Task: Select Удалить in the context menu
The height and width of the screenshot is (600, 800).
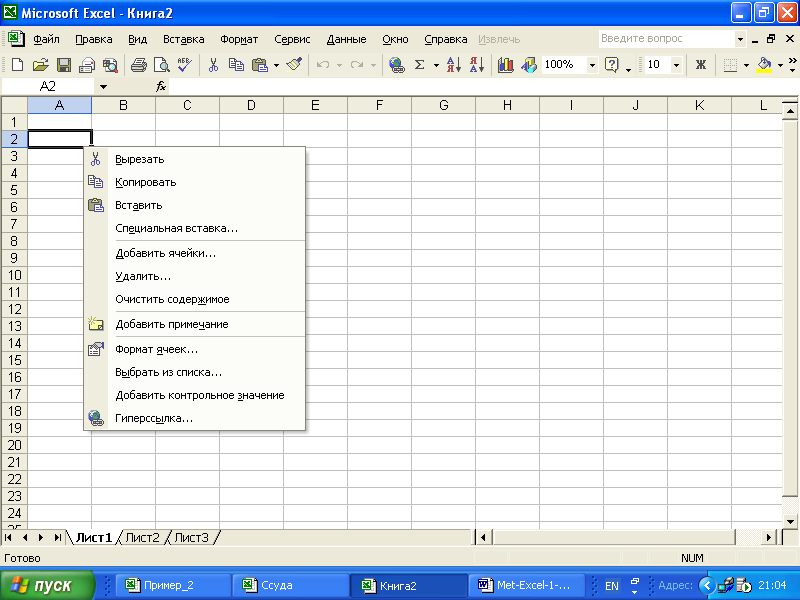Action: click(x=195, y=276)
